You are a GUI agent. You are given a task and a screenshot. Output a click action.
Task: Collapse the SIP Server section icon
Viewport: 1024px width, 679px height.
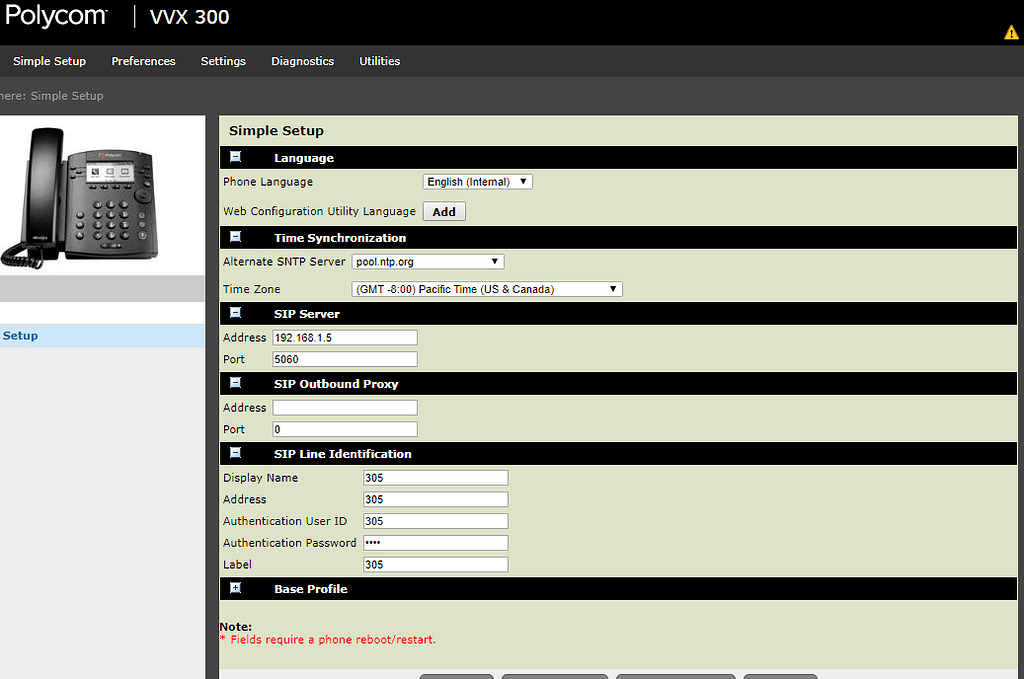click(x=235, y=313)
